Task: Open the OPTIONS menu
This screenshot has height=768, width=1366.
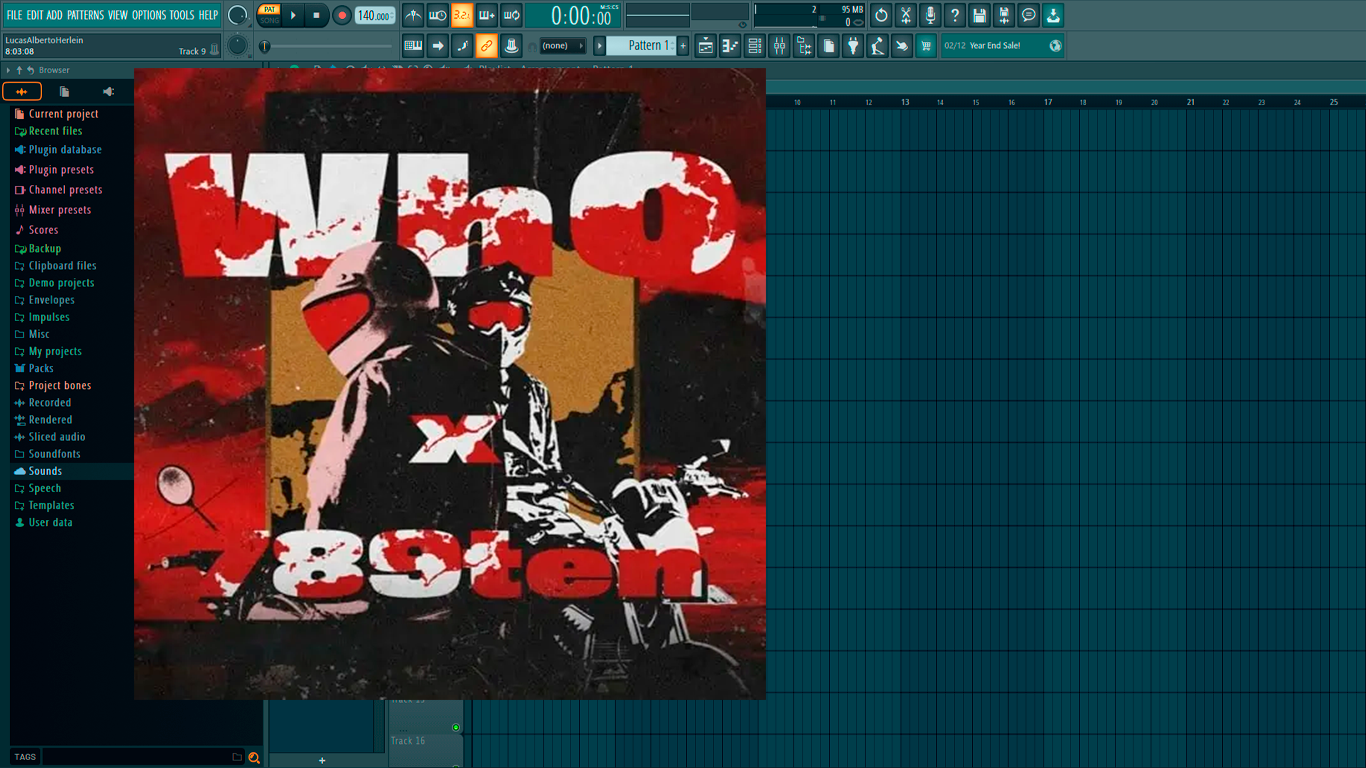Action: coord(149,15)
